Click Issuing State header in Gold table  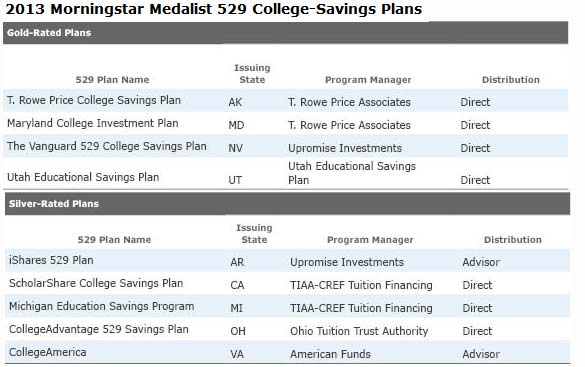click(x=252, y=74)
